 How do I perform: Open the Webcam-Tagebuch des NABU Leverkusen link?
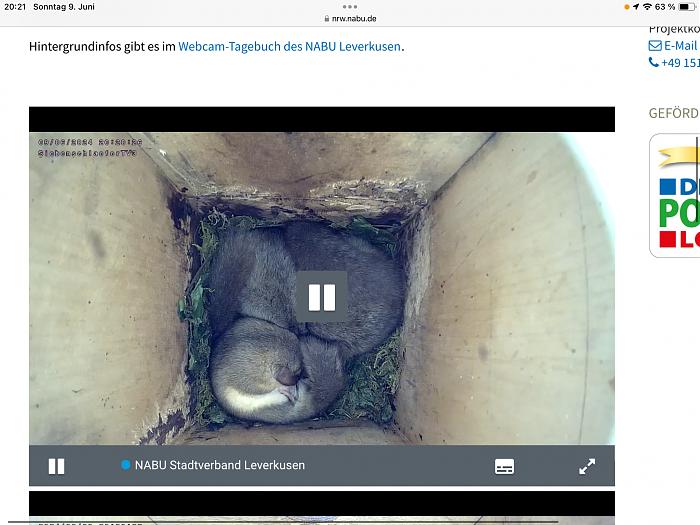coord(289,46)
